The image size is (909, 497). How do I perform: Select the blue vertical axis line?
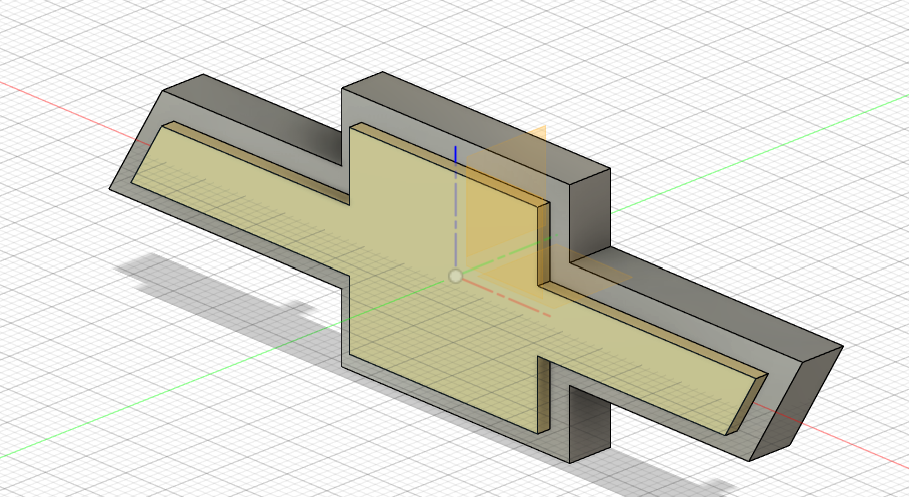click(x=456, y=208)
